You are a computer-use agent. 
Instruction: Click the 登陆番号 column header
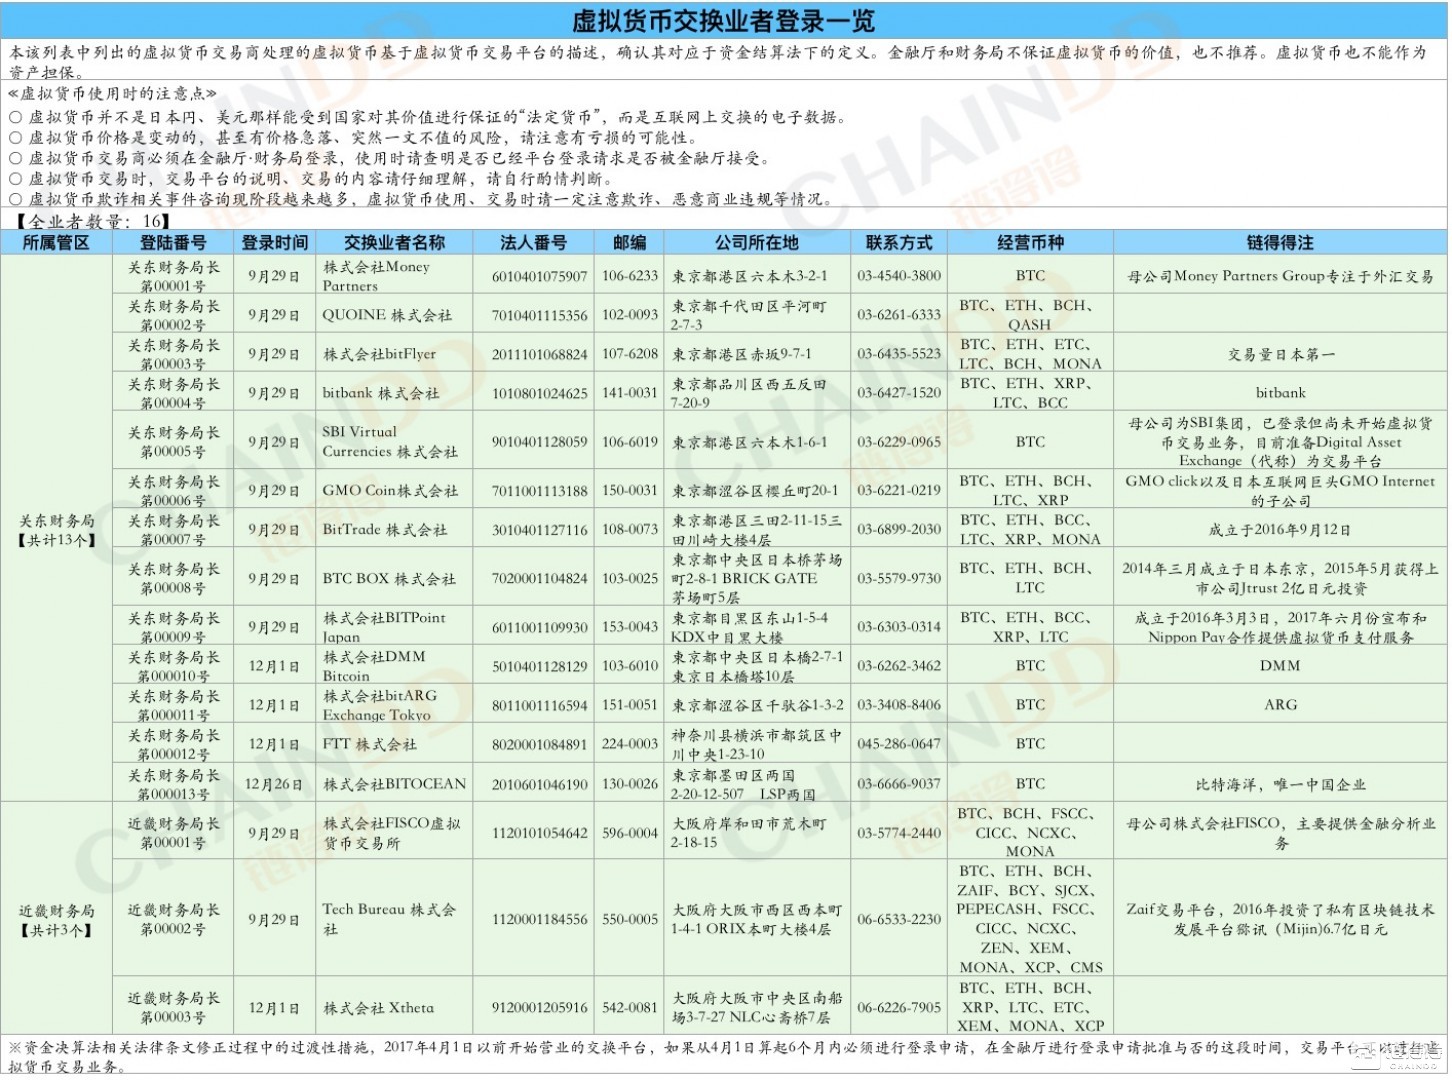click(173, 243)
